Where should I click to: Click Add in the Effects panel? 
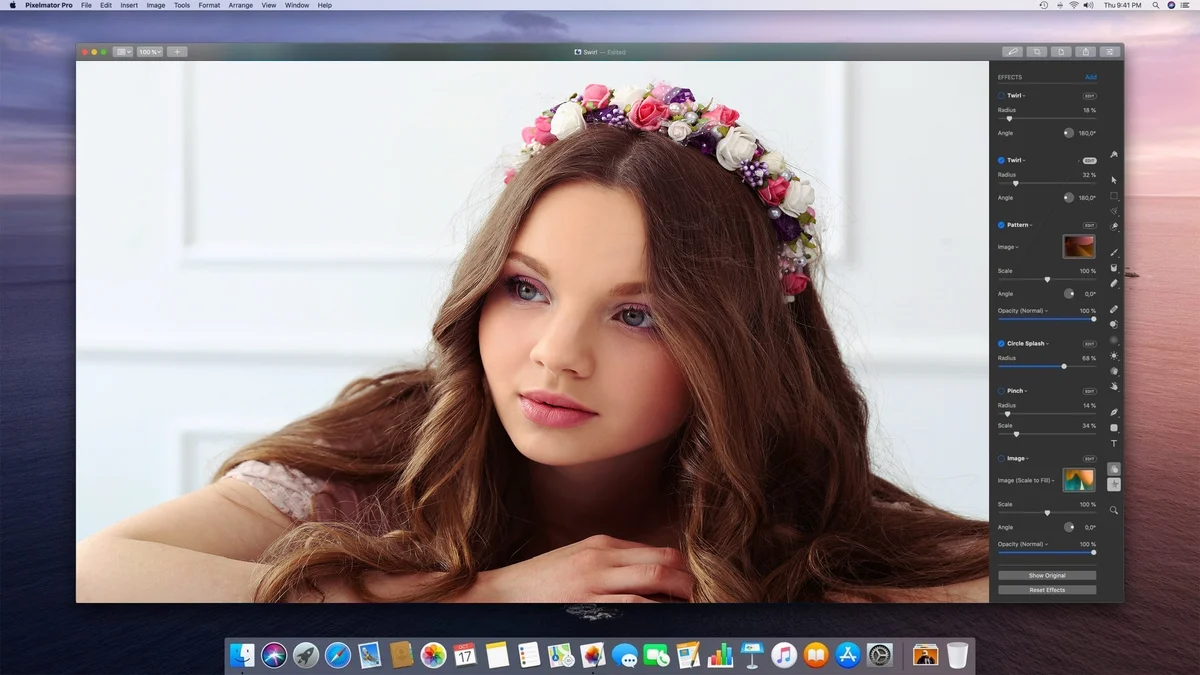1091,77
